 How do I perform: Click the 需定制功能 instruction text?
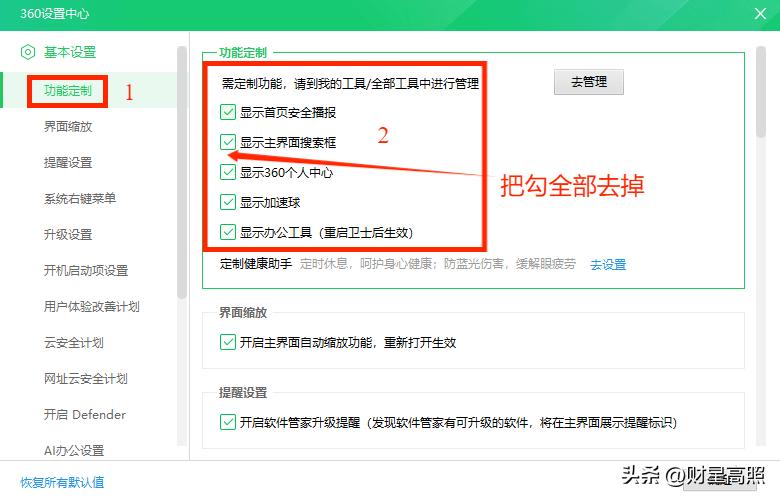pos(350,83)
